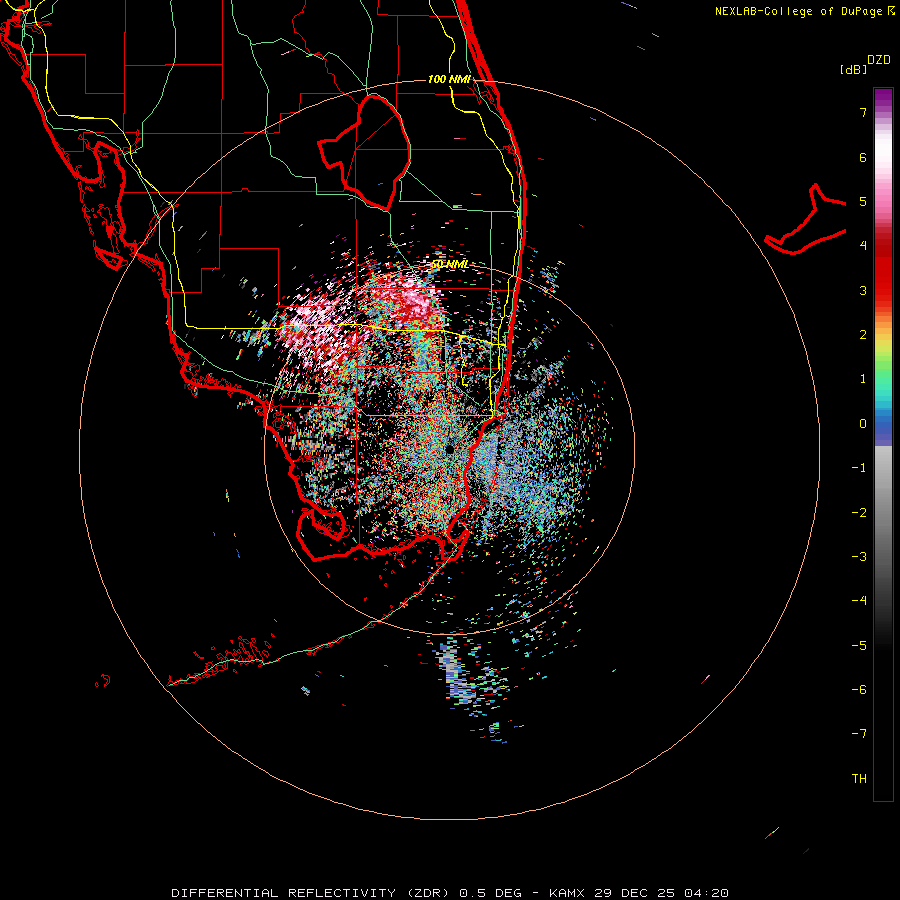Viewport: 900px width, 900px height.
Task: Click the black radar site dot at center
Action: (x=449, y=449)
